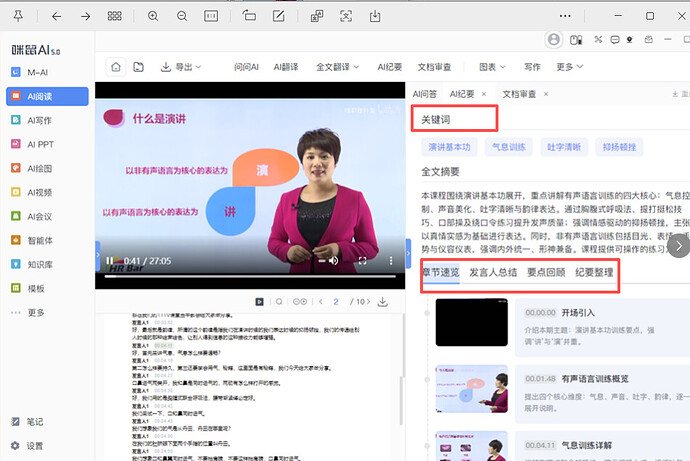Click the 气息训练 keyword tag
The image size is (690, 461).
(508, 145)
